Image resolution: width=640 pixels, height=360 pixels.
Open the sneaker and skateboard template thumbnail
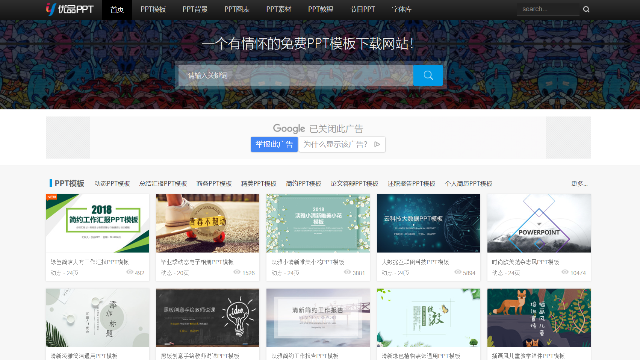click(x=207, y=223)
